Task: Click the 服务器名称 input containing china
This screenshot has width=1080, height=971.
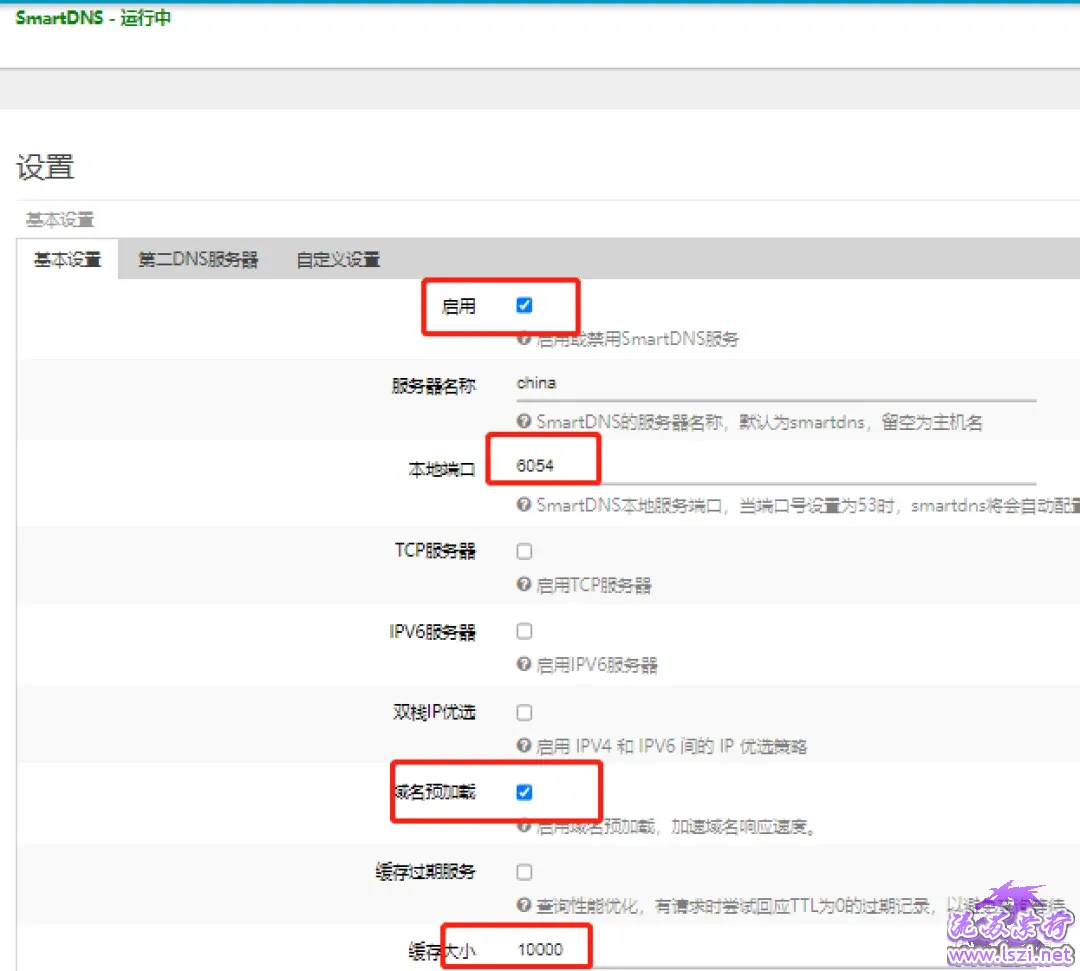Action: point(776,384)
